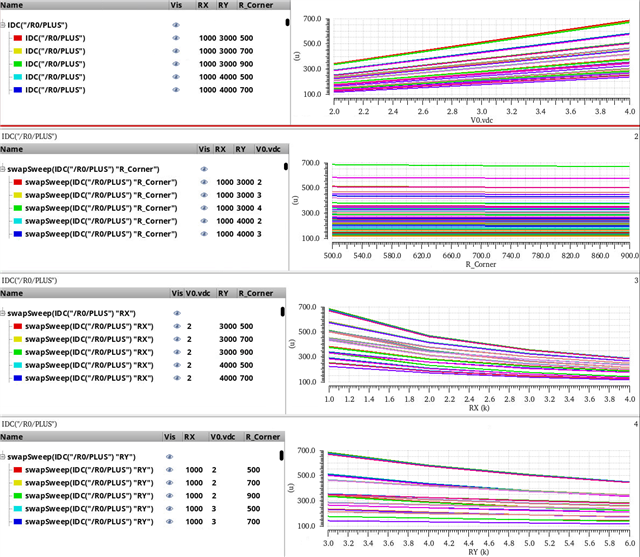The height and width of the screenshot is (557, 640).
Task: Click the scrollbar handle in the first legend panel
Action: pyautogui.click(x=287, y=21)
